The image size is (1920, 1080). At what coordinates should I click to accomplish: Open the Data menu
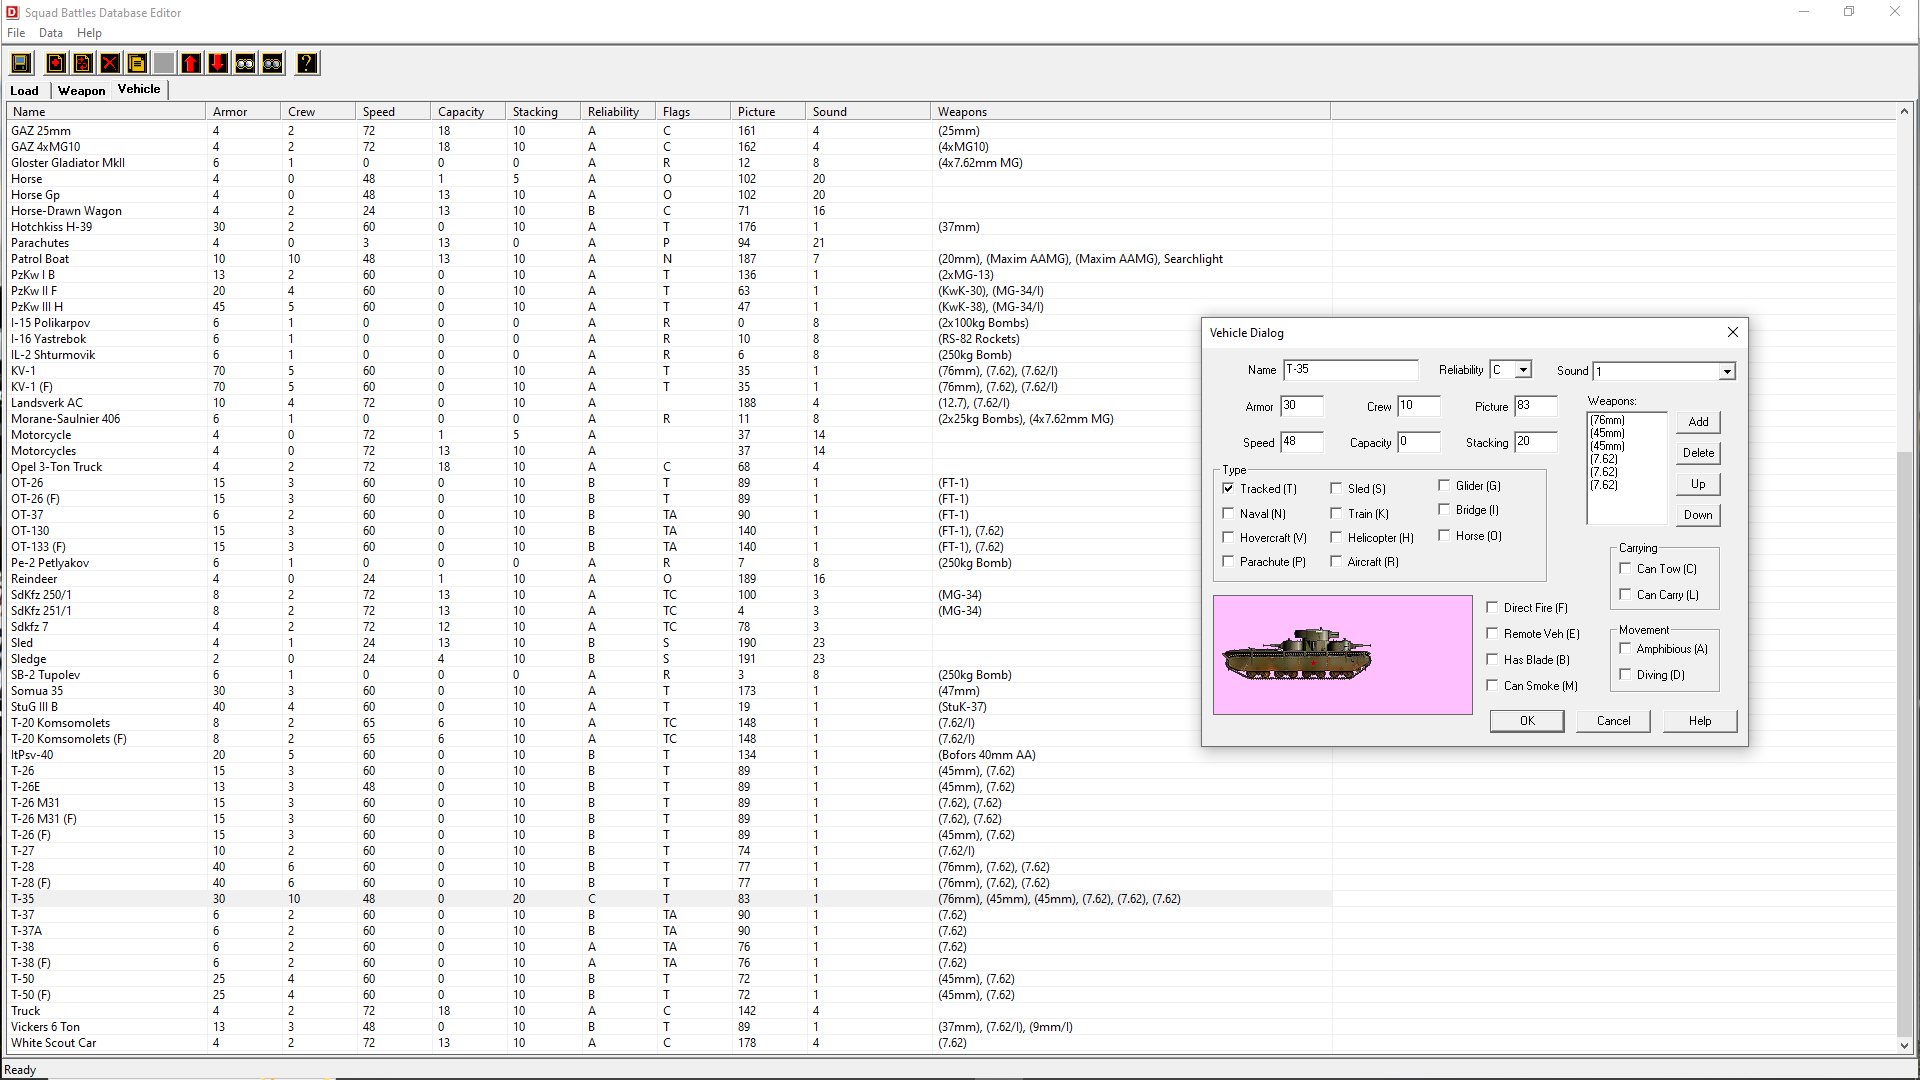[x=50, y=33]
